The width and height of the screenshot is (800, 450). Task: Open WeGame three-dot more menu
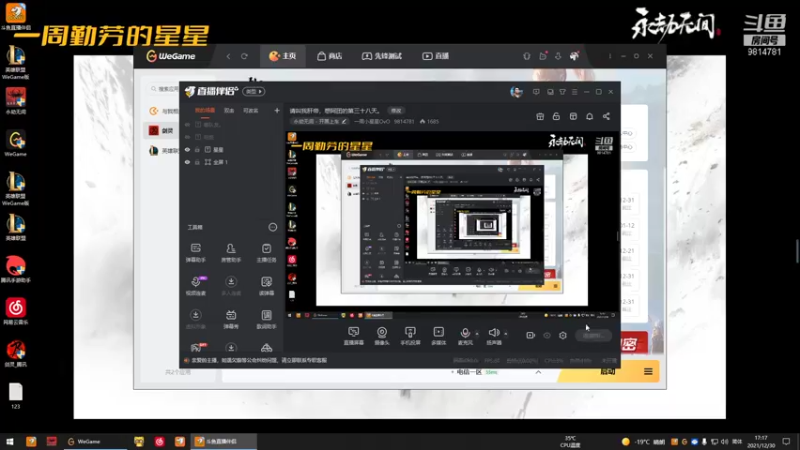point(610,56)
